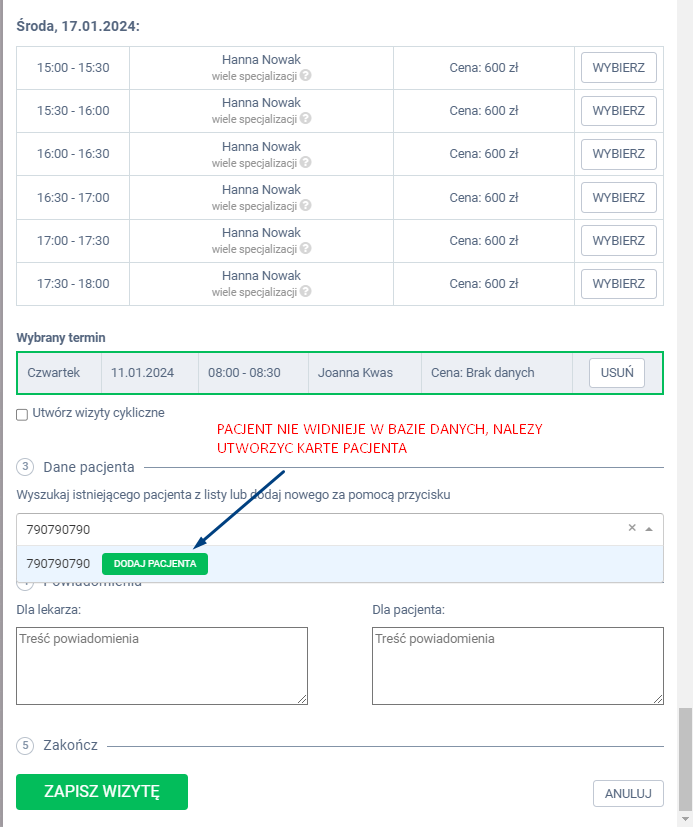Screen dimensions: 693x827
Task: Save the visit with Zapisz wizytę
Action: coord(102,791)
